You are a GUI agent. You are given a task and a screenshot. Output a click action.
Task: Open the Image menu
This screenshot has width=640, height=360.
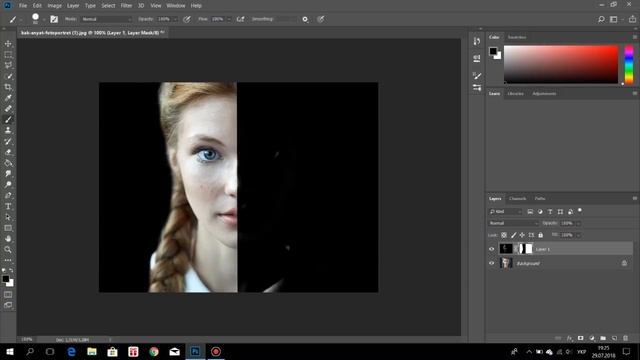(54, 6)
